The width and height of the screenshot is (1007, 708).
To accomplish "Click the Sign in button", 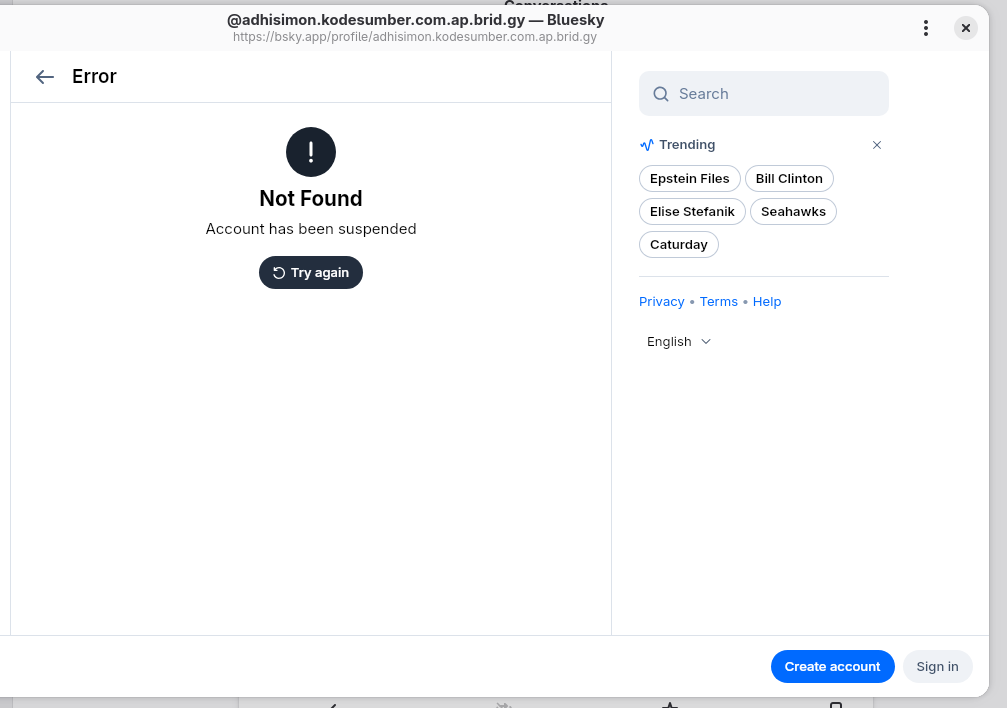I will [937, 667].
